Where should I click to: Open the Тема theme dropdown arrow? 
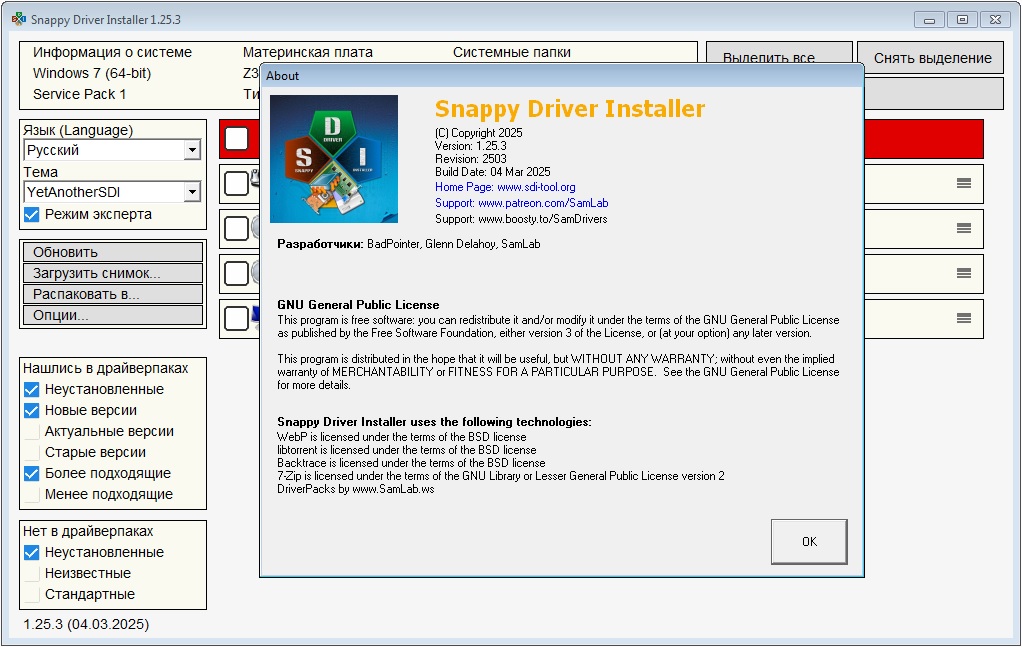[192, 192]
